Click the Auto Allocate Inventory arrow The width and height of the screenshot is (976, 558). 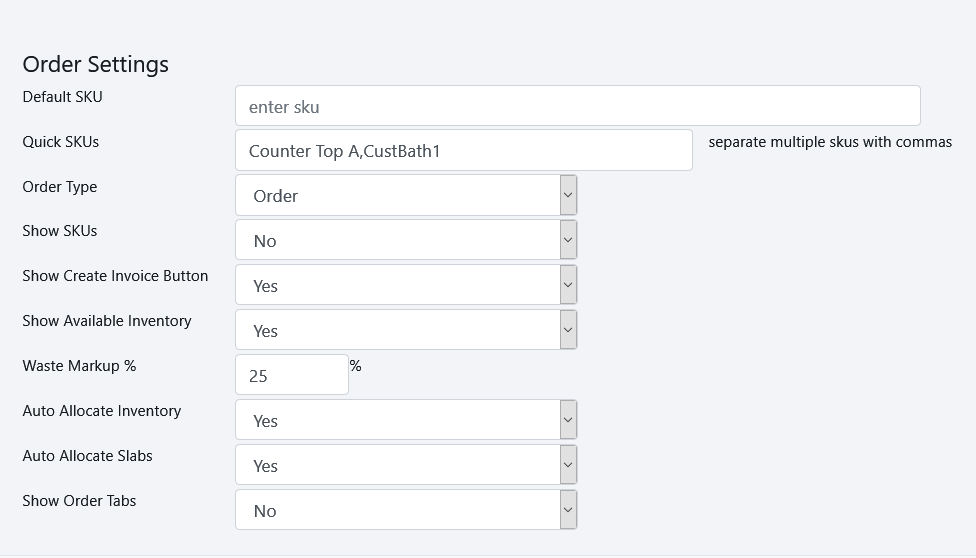568,421
